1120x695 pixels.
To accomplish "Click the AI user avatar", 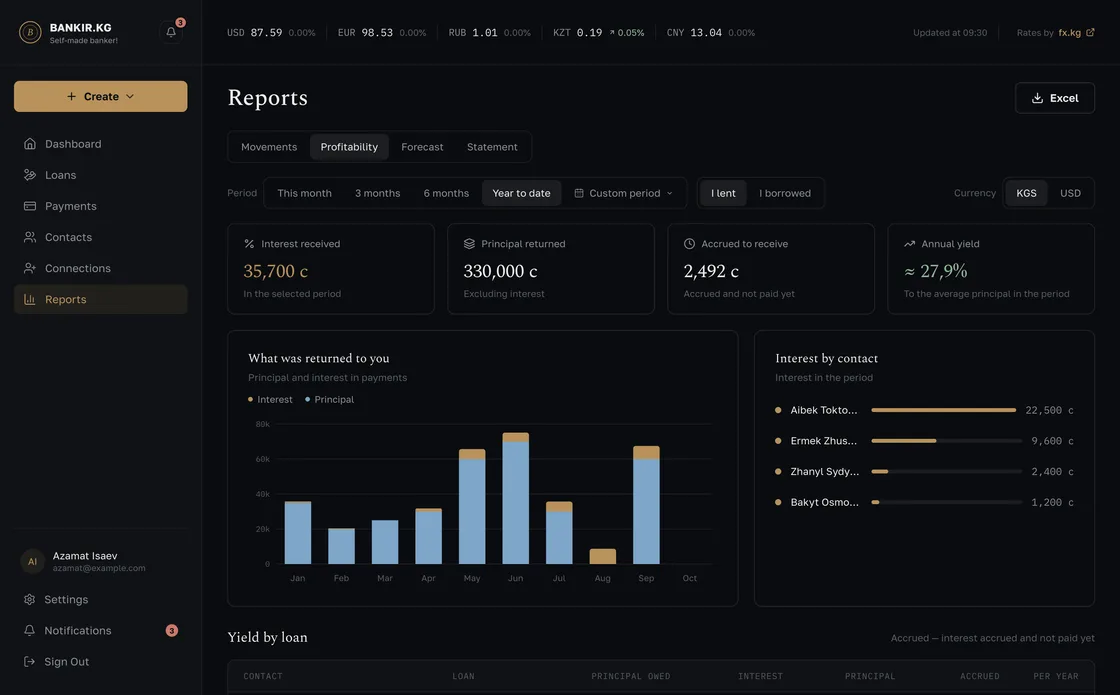I will pyautogui.click(x=32, y=561).
